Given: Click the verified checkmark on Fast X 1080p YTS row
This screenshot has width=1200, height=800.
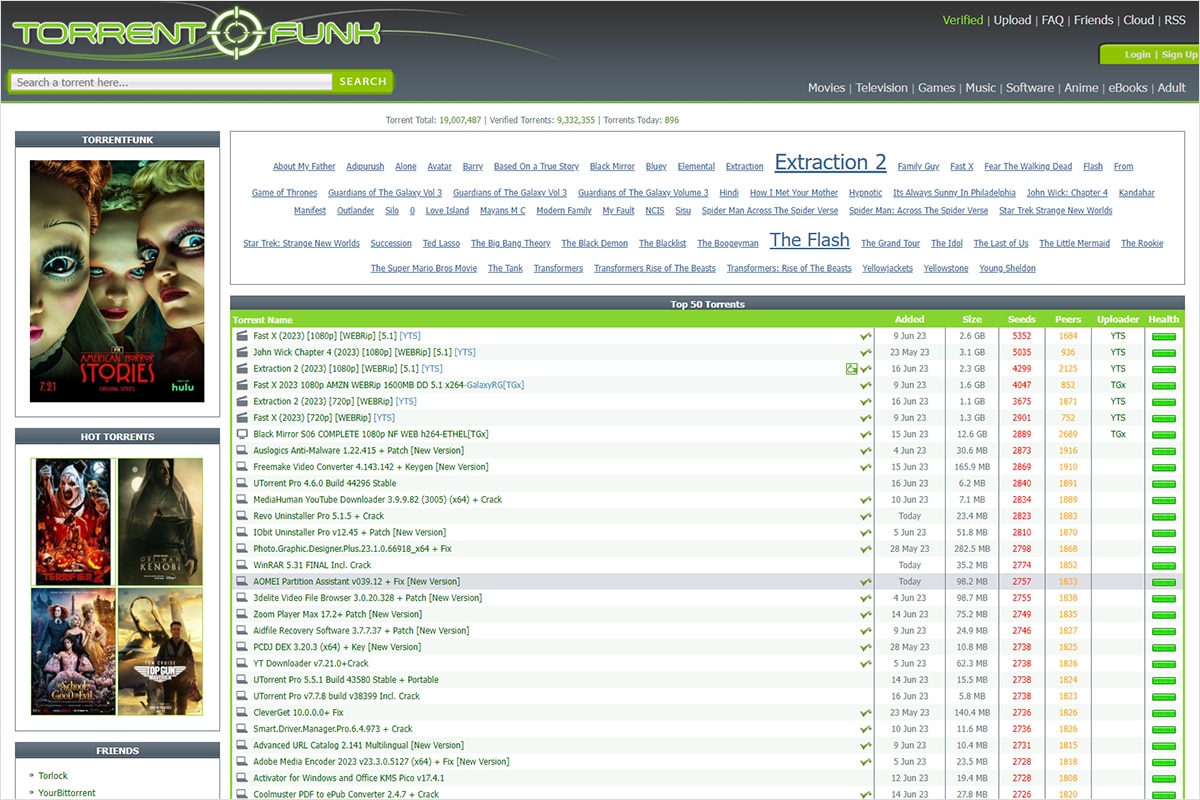Looking at the screenshot, I should pyautogui.click(x=865, y=336).
